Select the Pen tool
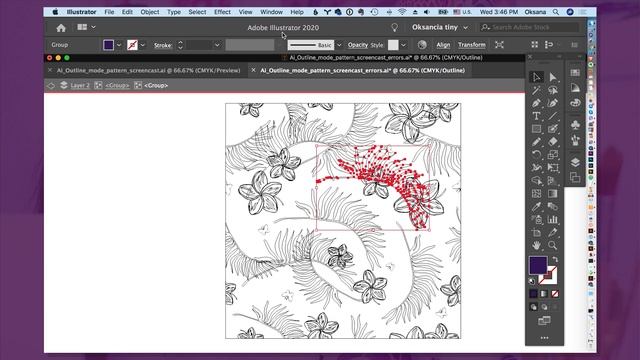 point(536,103)
